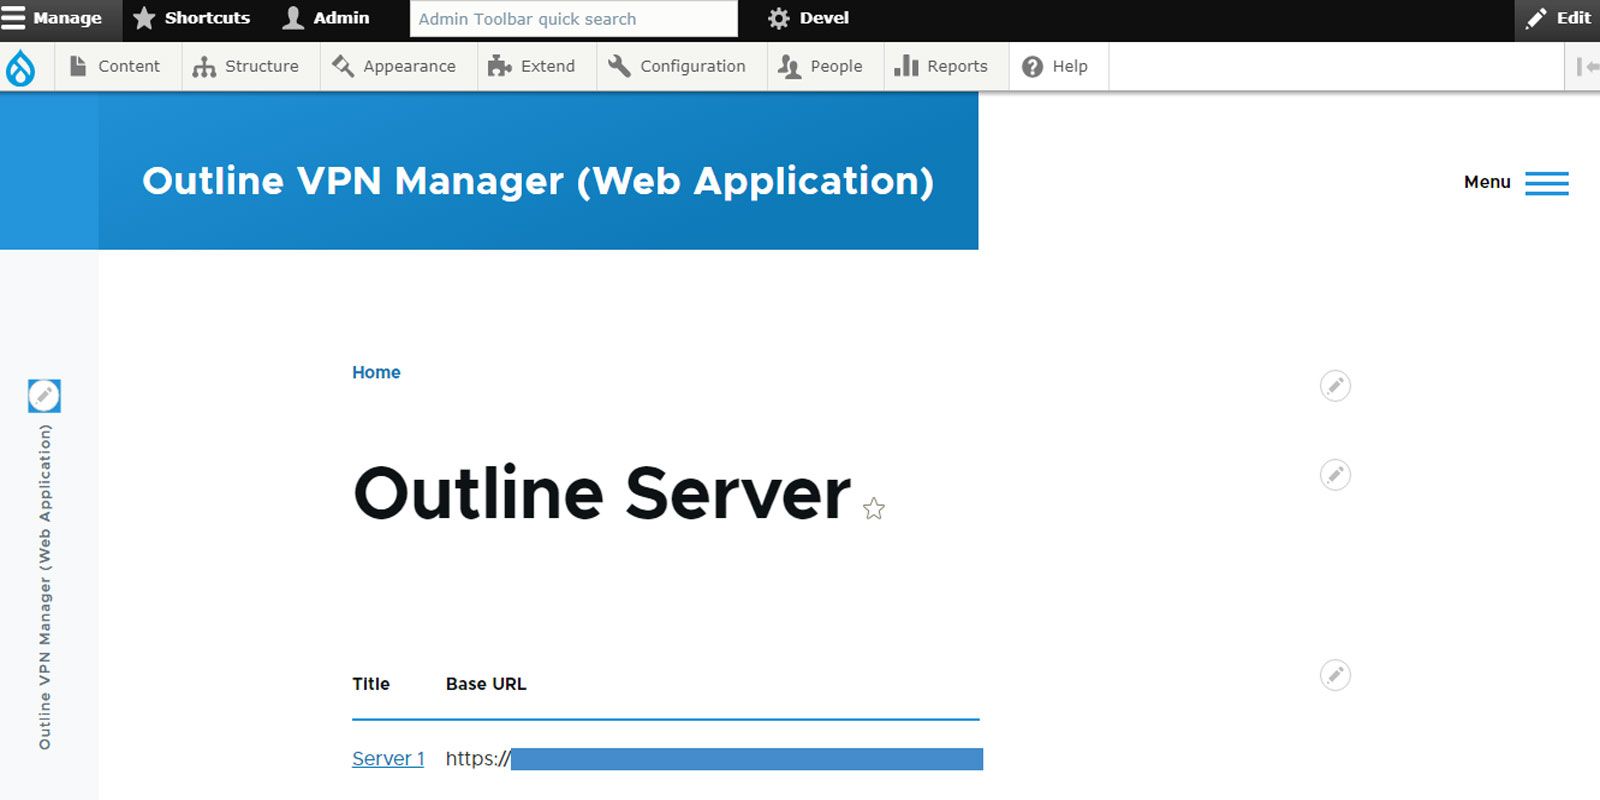
Task: Sort table by Base URL column header
Action: pos(486,684)
